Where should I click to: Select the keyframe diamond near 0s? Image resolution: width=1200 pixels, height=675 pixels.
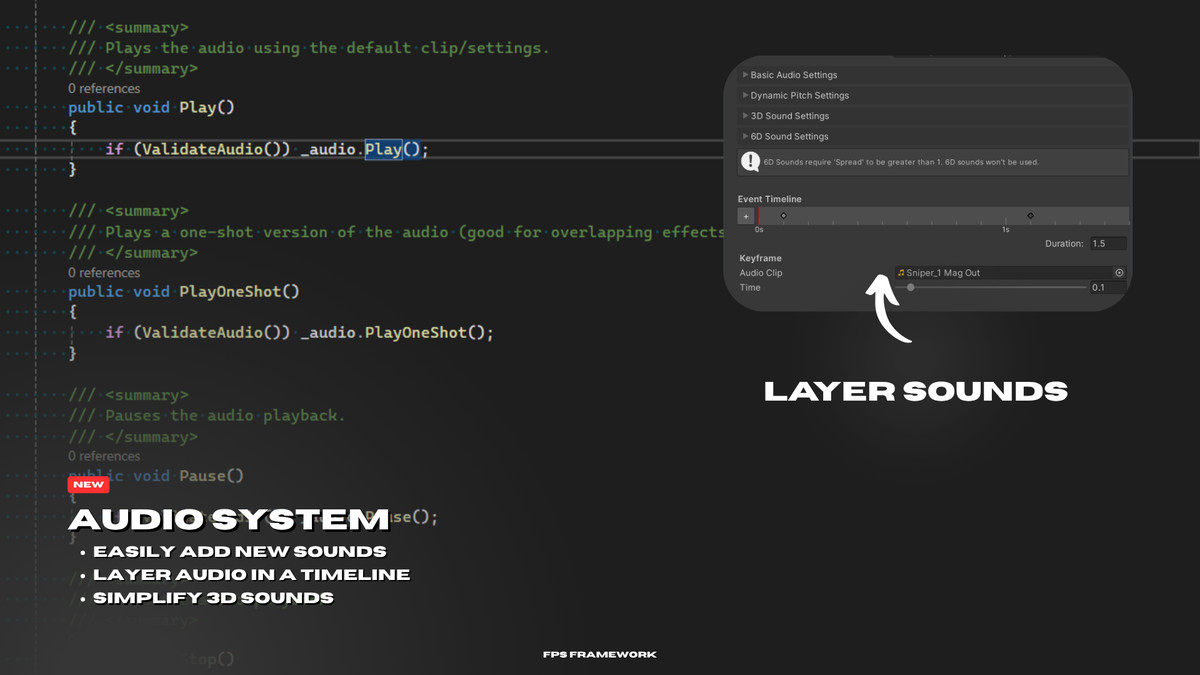(783, 214)
